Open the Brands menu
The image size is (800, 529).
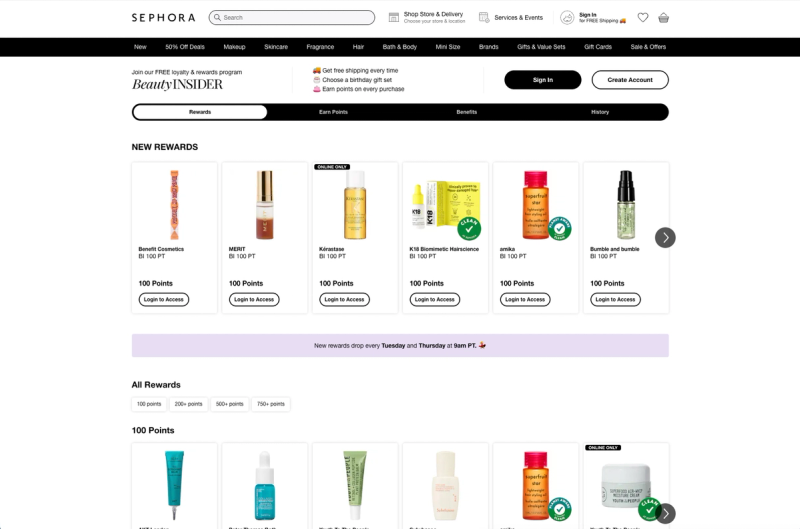click(488, 47)
